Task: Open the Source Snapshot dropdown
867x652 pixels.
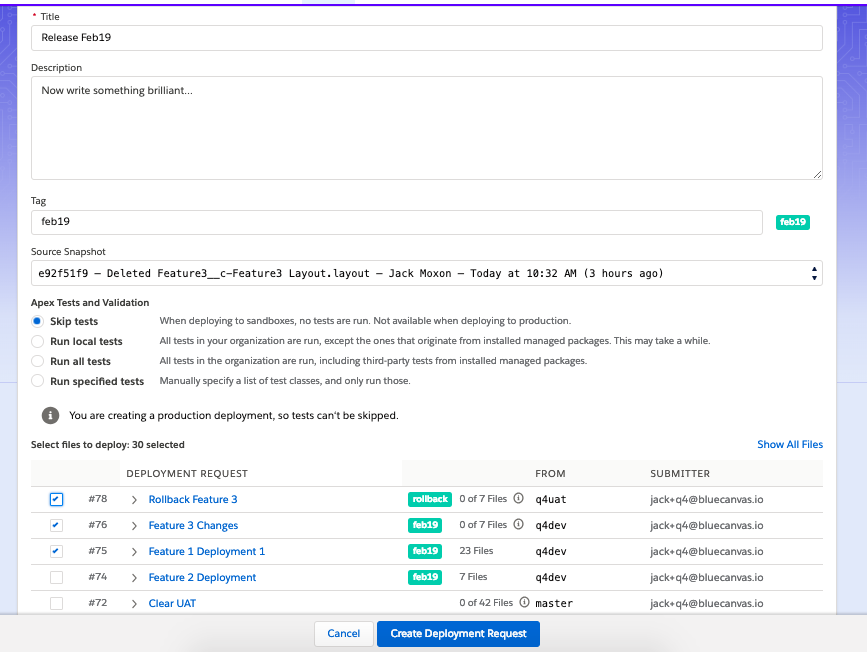Action: 426,273
